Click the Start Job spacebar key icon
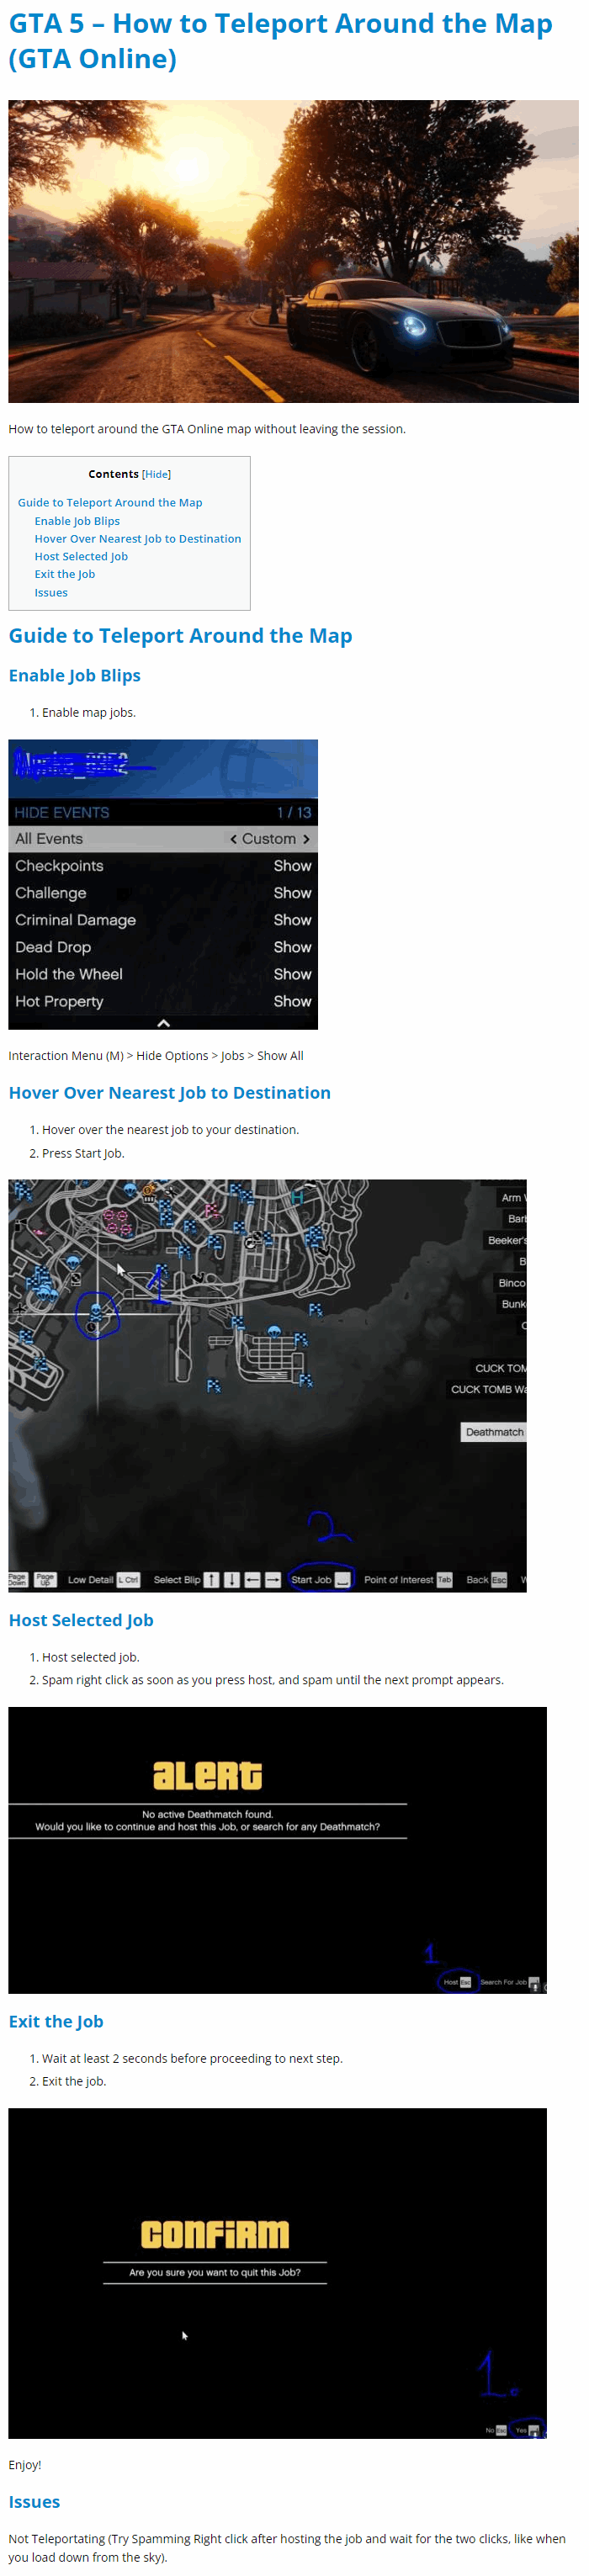Viewport: 589px width, 2576px height. pos(342,1580)
